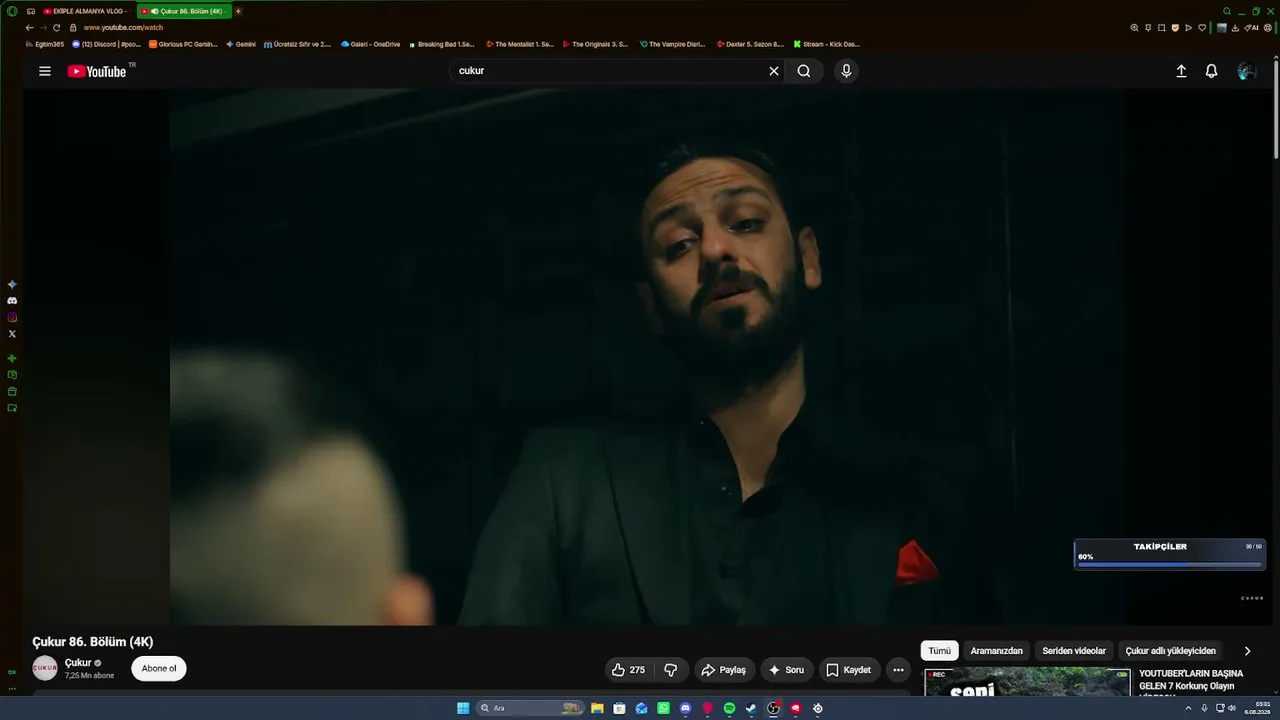The height and width of the screenshot is (720, 1280).
Task: Open the Discord icon in browser sidebar
Action: (12, 300)
